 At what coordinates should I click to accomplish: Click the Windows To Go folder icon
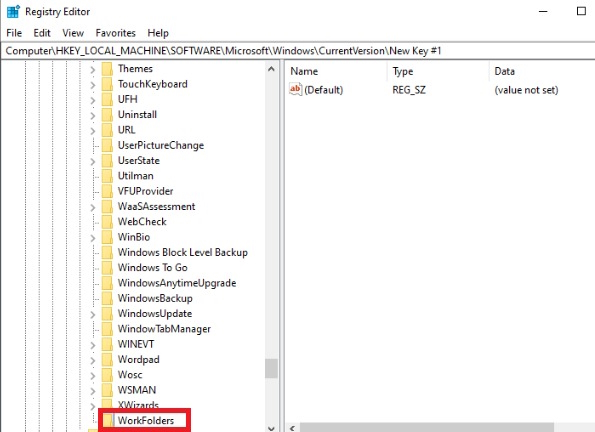click(x=107, y=268)
